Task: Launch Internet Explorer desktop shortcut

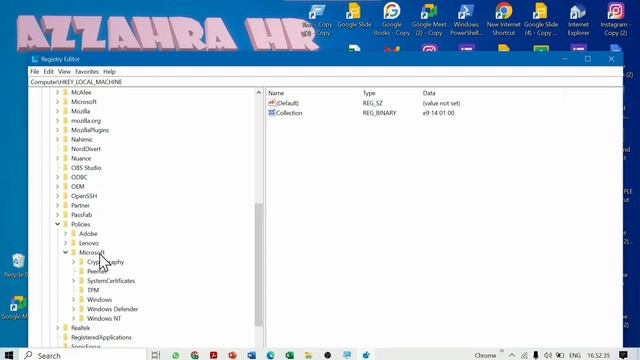Action: point(578,19)
